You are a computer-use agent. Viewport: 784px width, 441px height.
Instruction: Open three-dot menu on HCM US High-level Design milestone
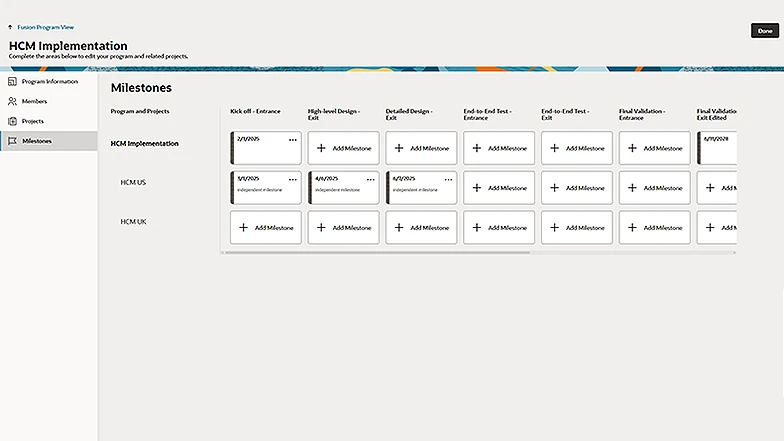pyautogui.click(x=371, y=179)
